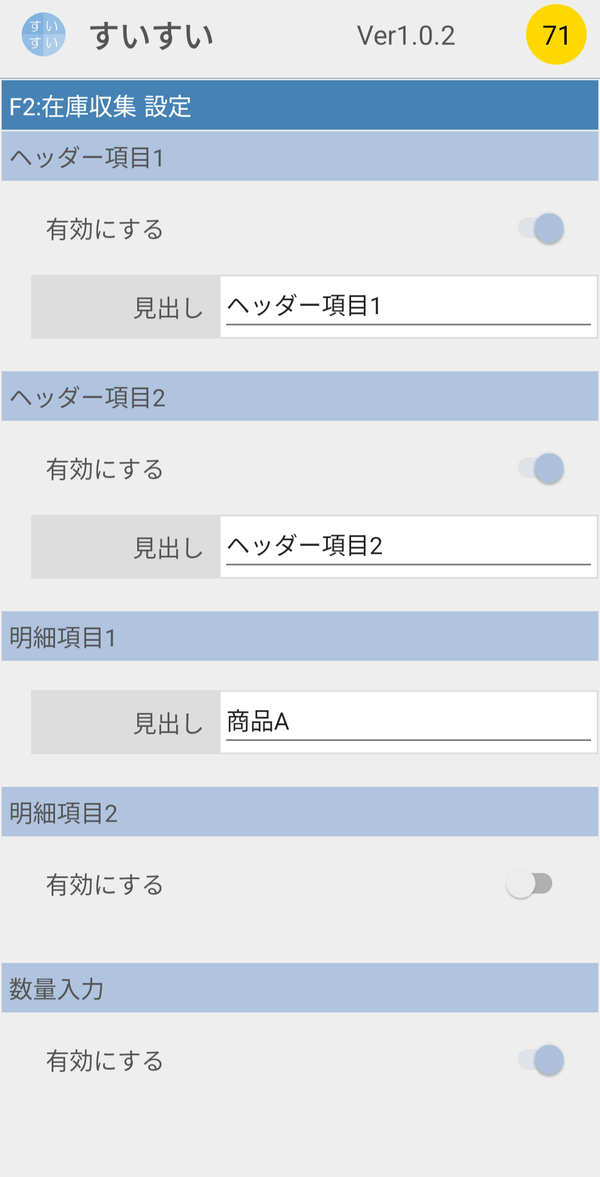Click 見出し label beside ヘッダー項目1 field

[x=168, y=307]
